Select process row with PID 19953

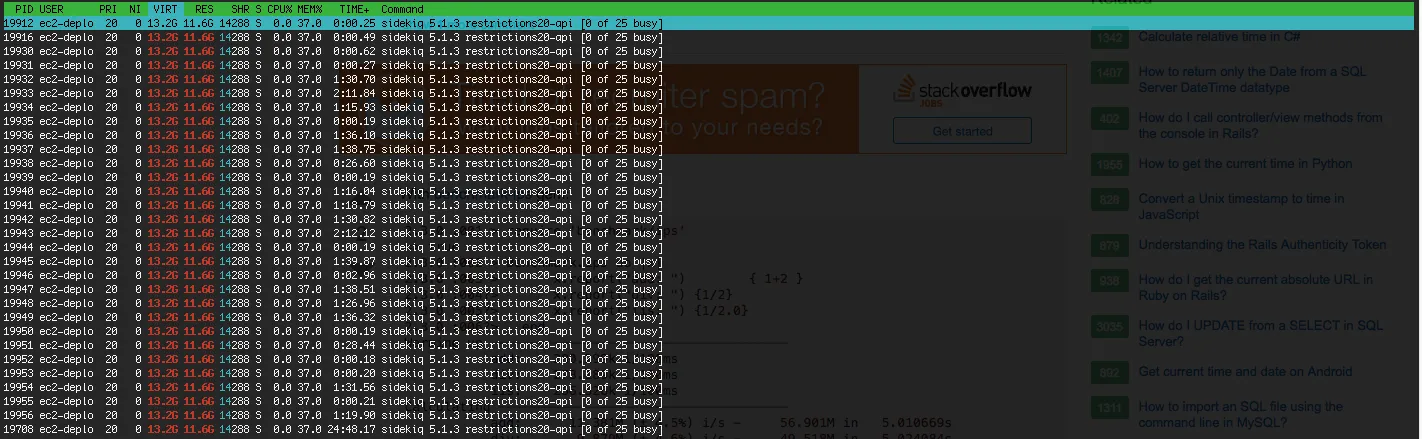[x=333, y=373]
